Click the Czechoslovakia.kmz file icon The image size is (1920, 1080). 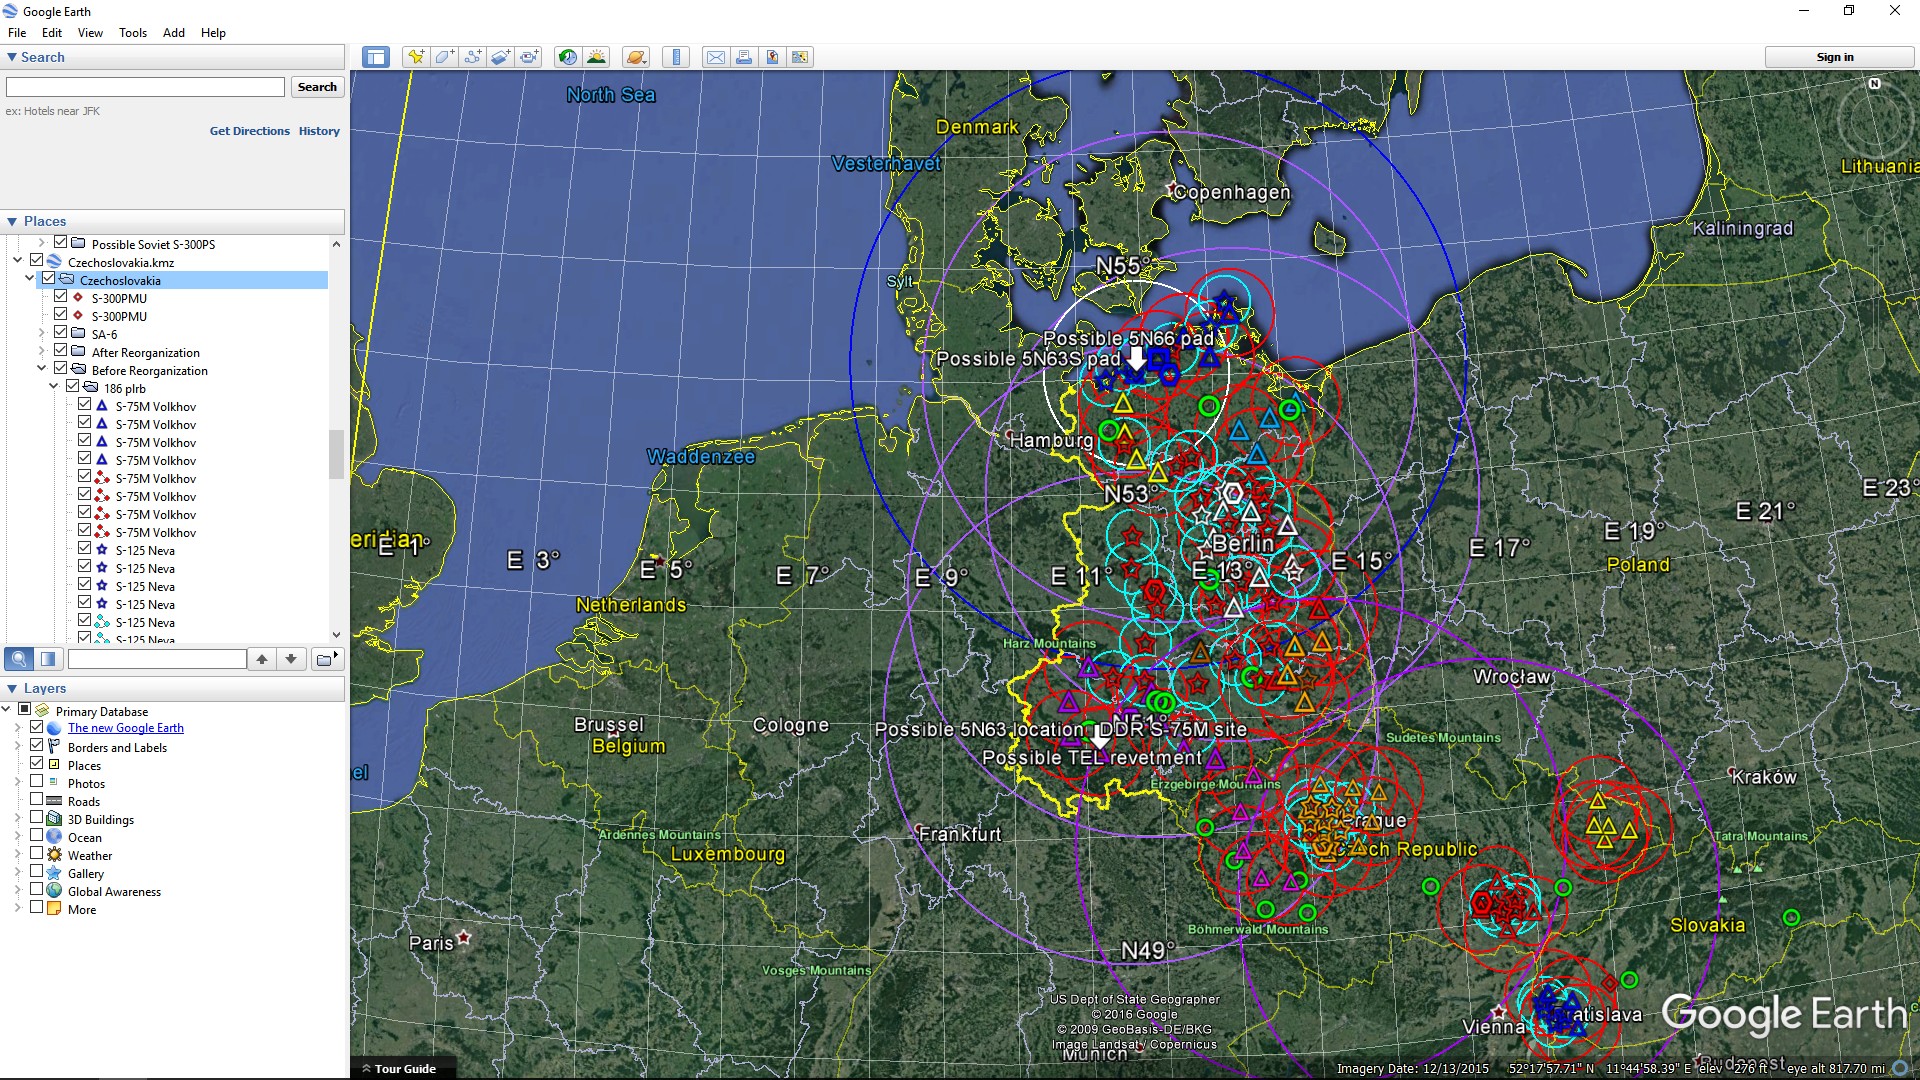pos(54,262)
